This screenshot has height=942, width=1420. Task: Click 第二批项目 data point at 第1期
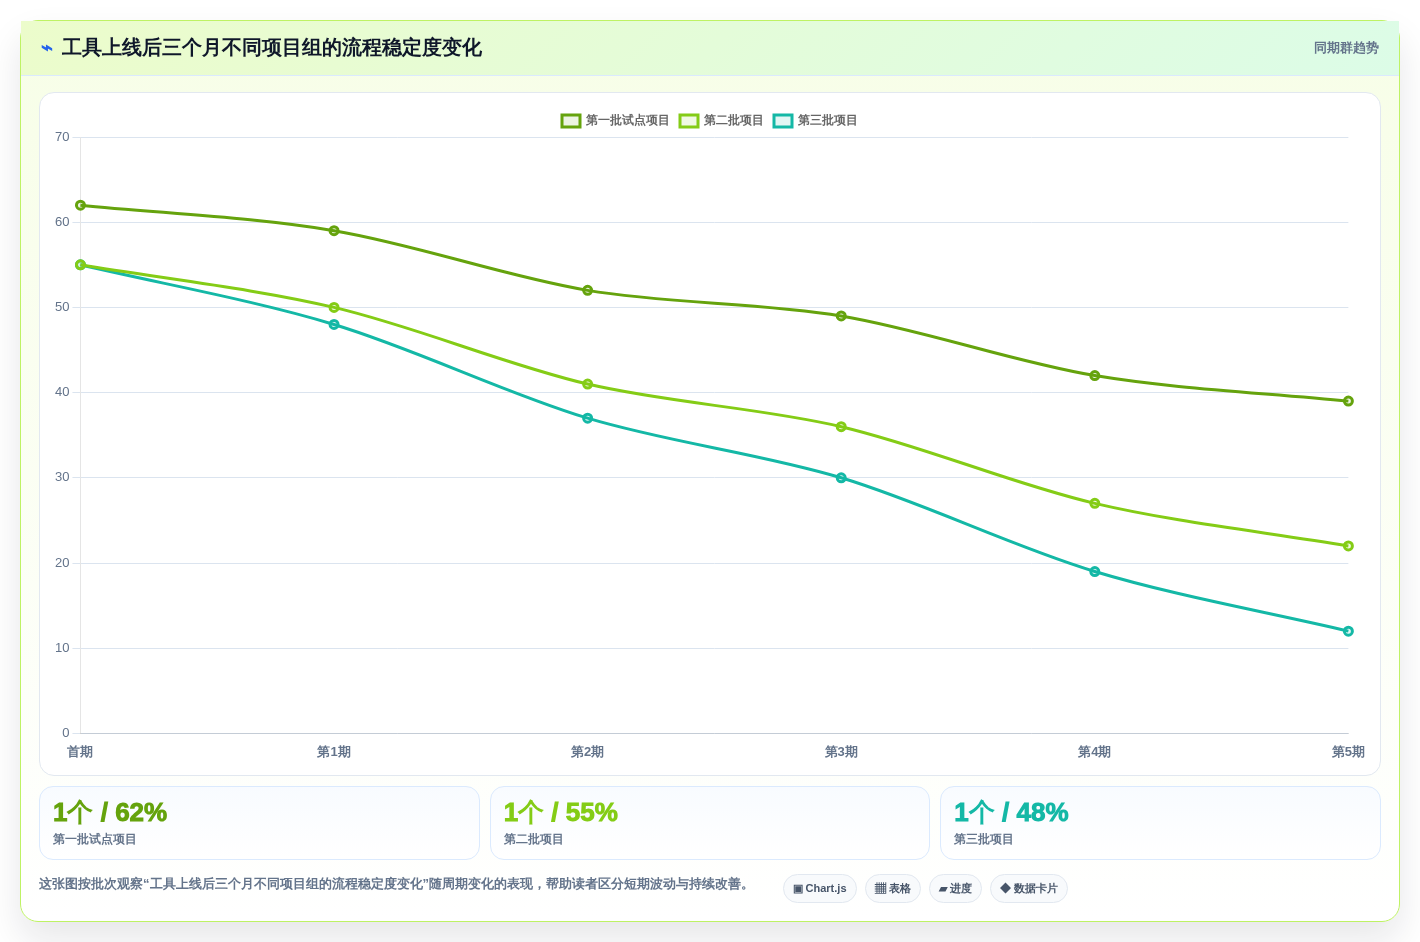click(x=334, y=308)
